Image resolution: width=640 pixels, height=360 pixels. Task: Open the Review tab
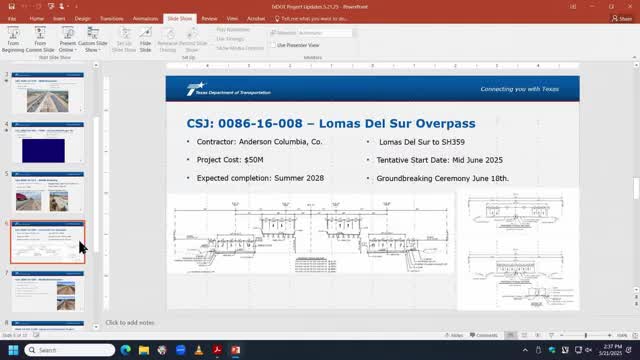coord(209,19)
